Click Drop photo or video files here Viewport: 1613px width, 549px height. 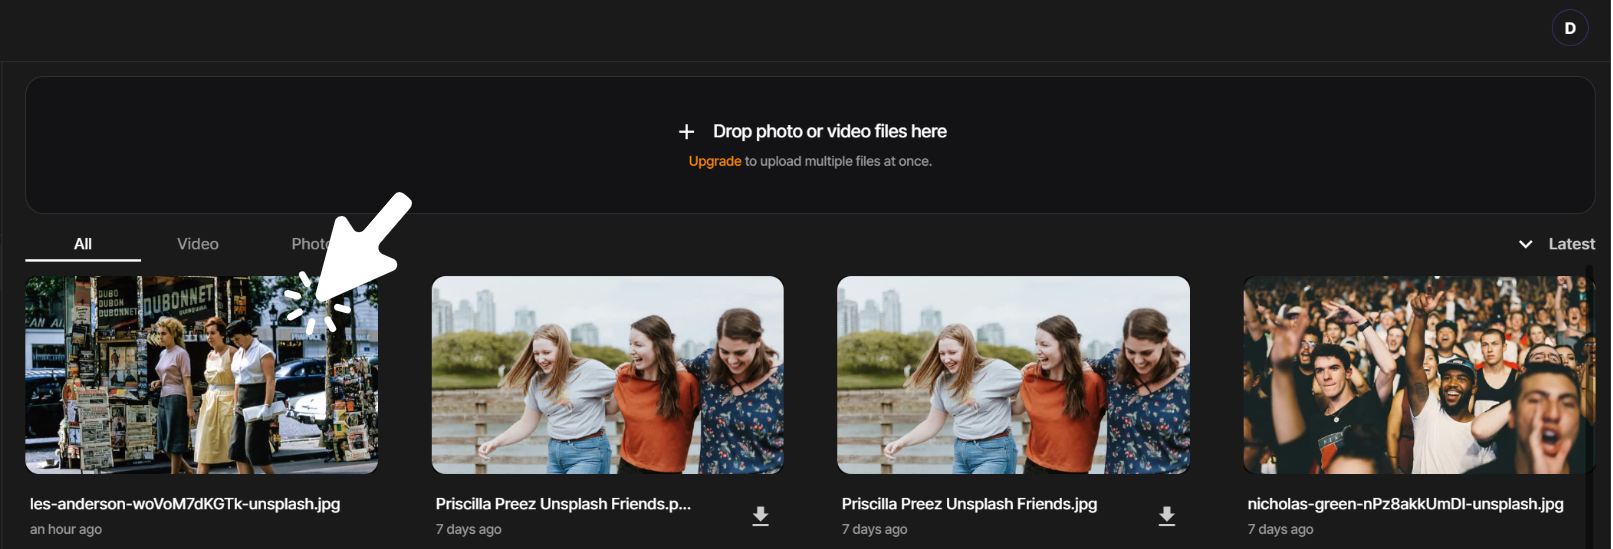click(x=829, y=132)
